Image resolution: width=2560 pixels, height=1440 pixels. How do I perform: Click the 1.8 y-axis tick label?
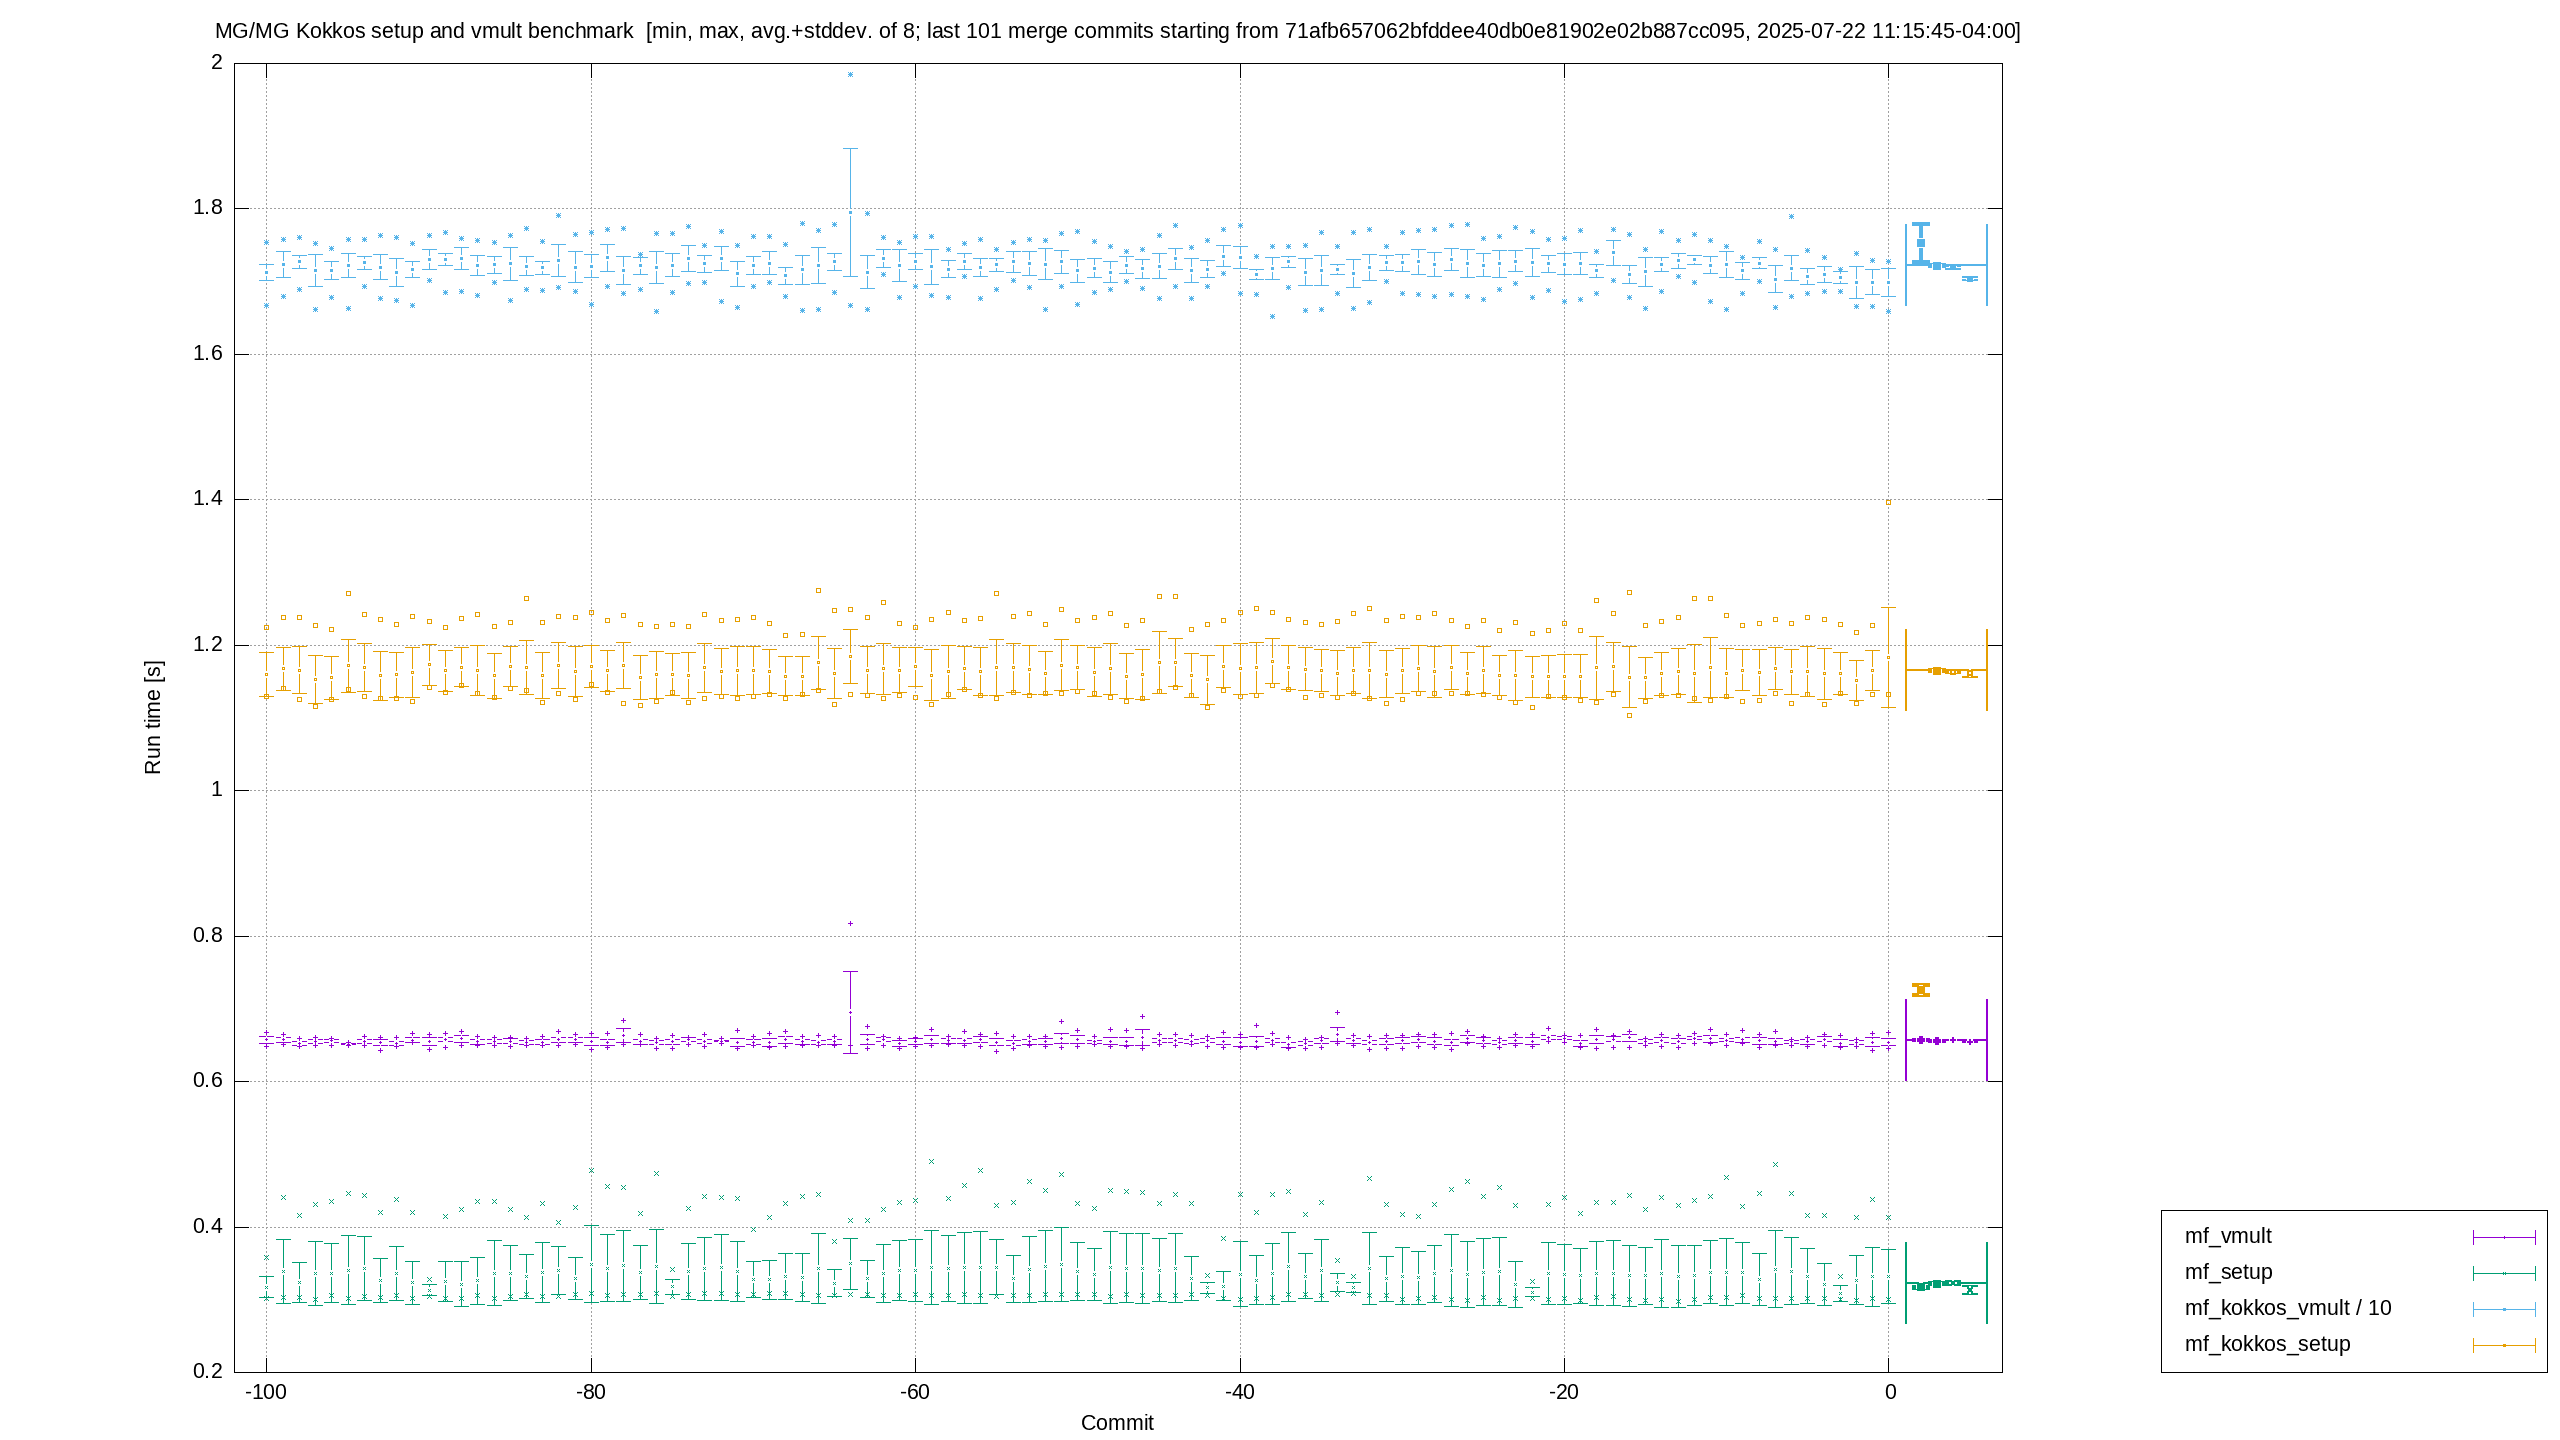click(208, 209)
